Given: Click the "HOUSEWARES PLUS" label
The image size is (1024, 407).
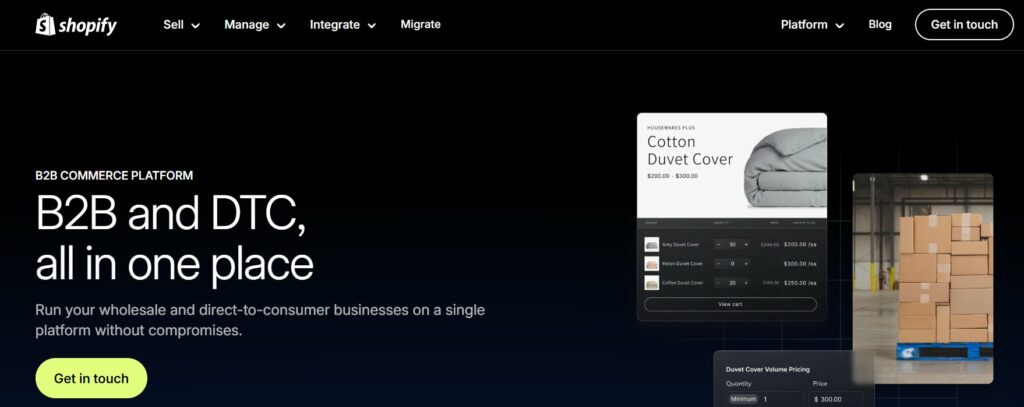Looking at the screenshot, I should point(671,128).
